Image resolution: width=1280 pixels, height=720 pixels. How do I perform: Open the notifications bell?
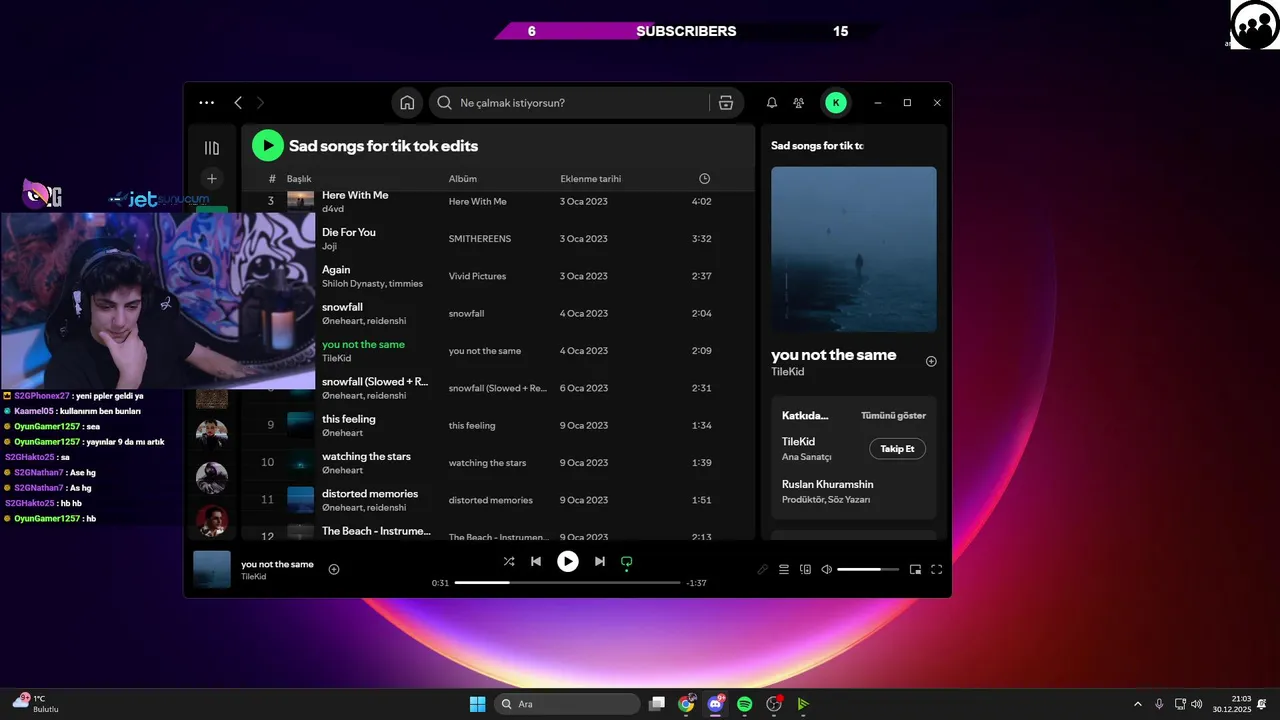click(772, 102)
